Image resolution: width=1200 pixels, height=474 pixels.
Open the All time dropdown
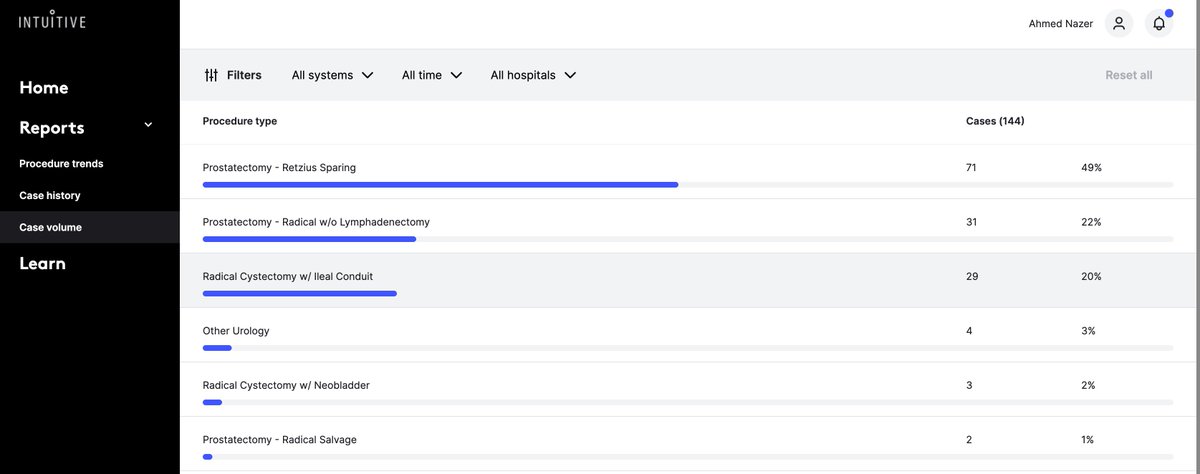[x=432, y=75]
